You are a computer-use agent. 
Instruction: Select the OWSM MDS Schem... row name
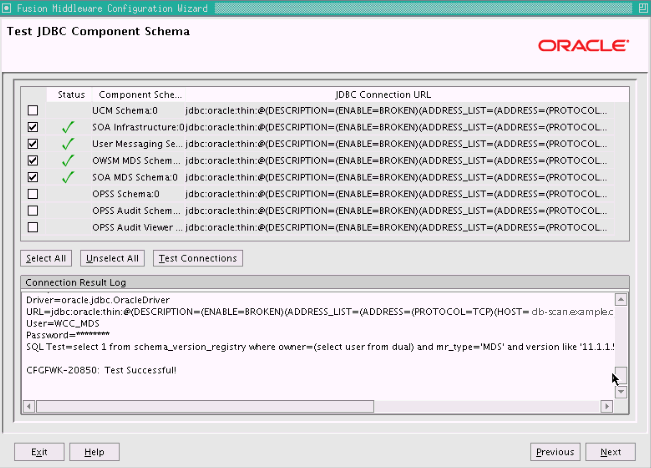point(137,160)
